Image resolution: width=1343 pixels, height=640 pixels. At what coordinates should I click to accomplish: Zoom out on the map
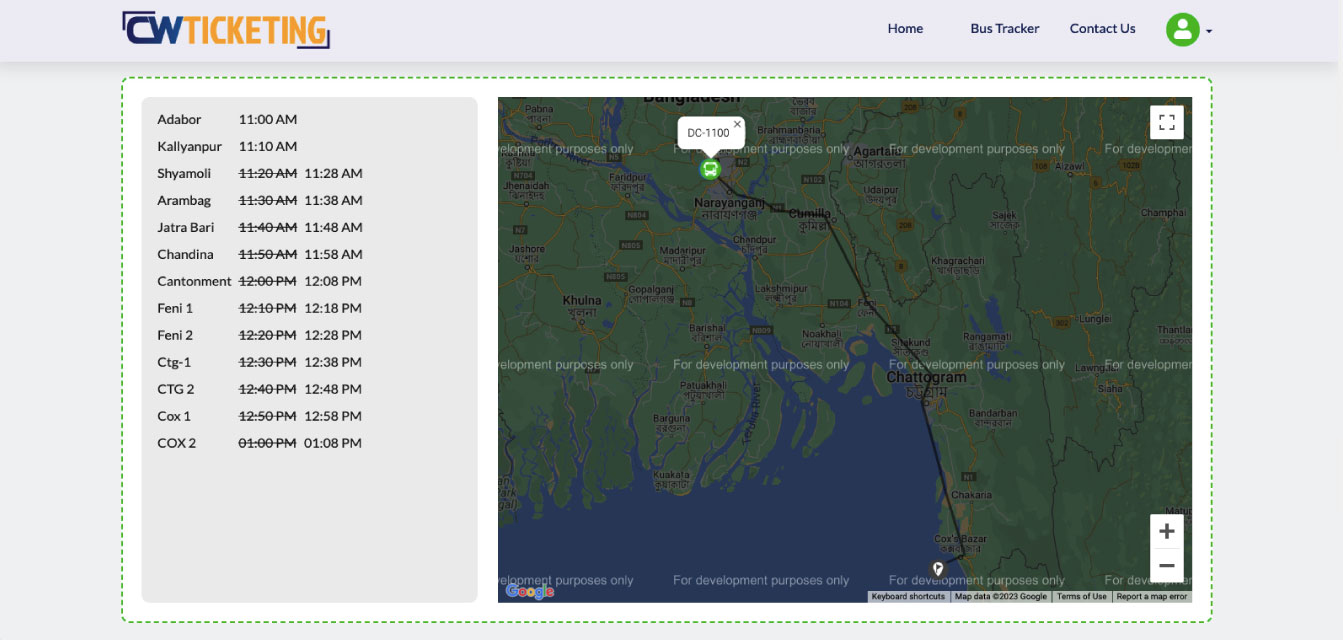(1166, 565)
